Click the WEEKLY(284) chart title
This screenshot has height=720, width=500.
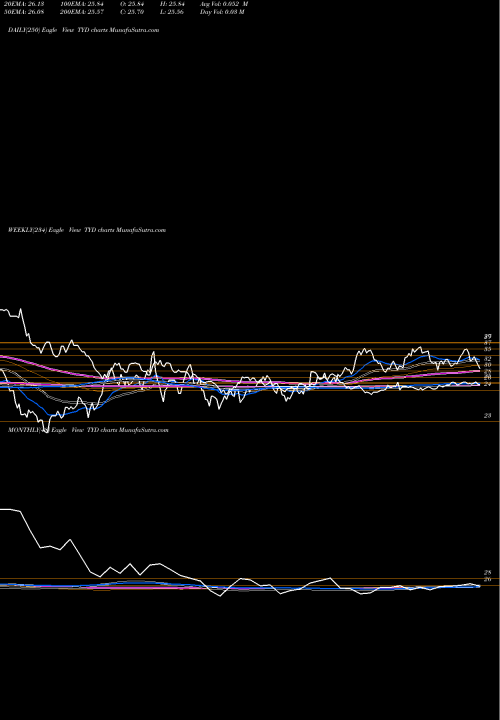[x=87, y=230]
